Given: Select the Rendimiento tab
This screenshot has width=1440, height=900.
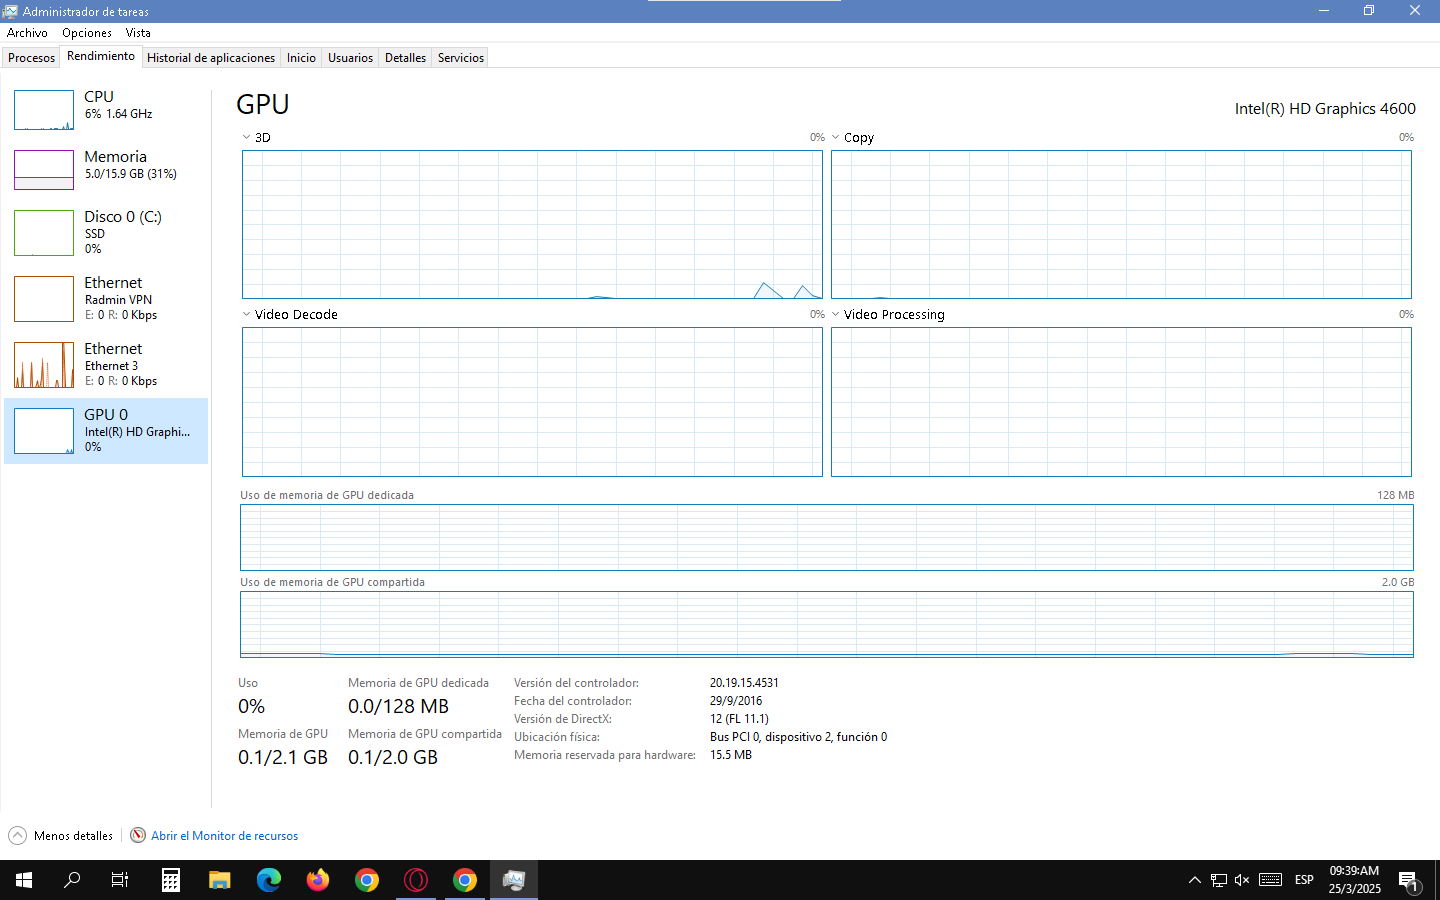Looking at the screenshot, I should click(101, 57).
